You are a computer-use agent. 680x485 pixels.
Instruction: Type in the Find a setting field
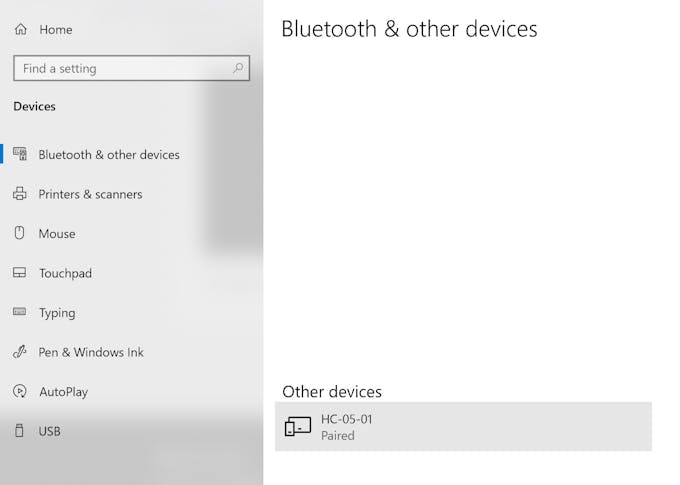tap(120, 69)
